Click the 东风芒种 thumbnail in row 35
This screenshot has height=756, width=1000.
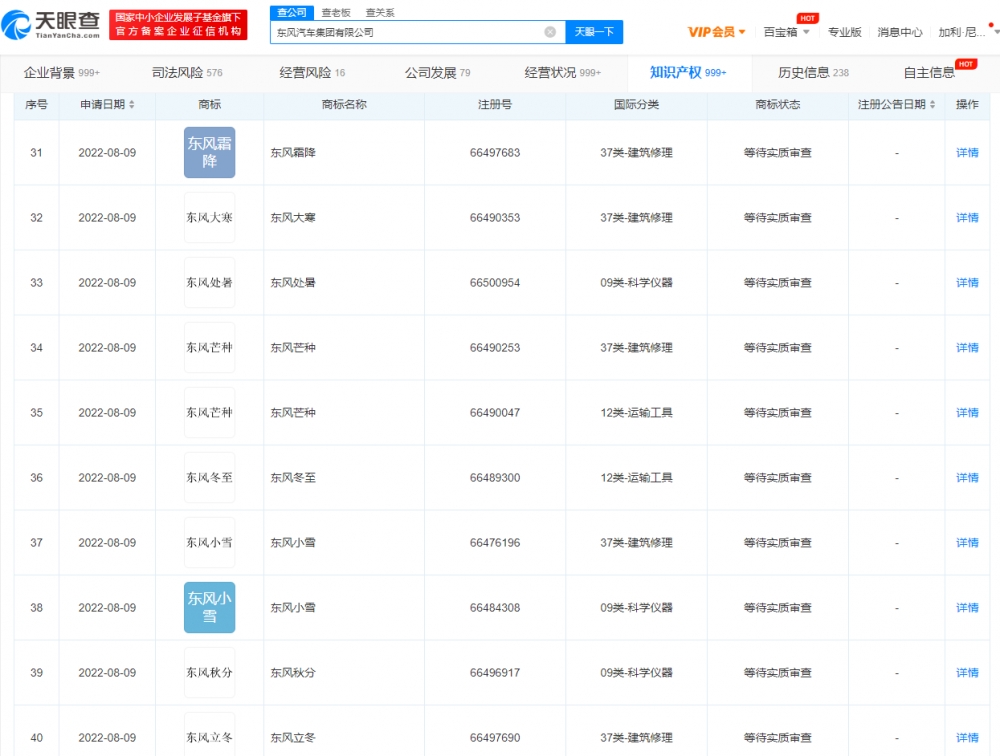(x=209, y=413)
